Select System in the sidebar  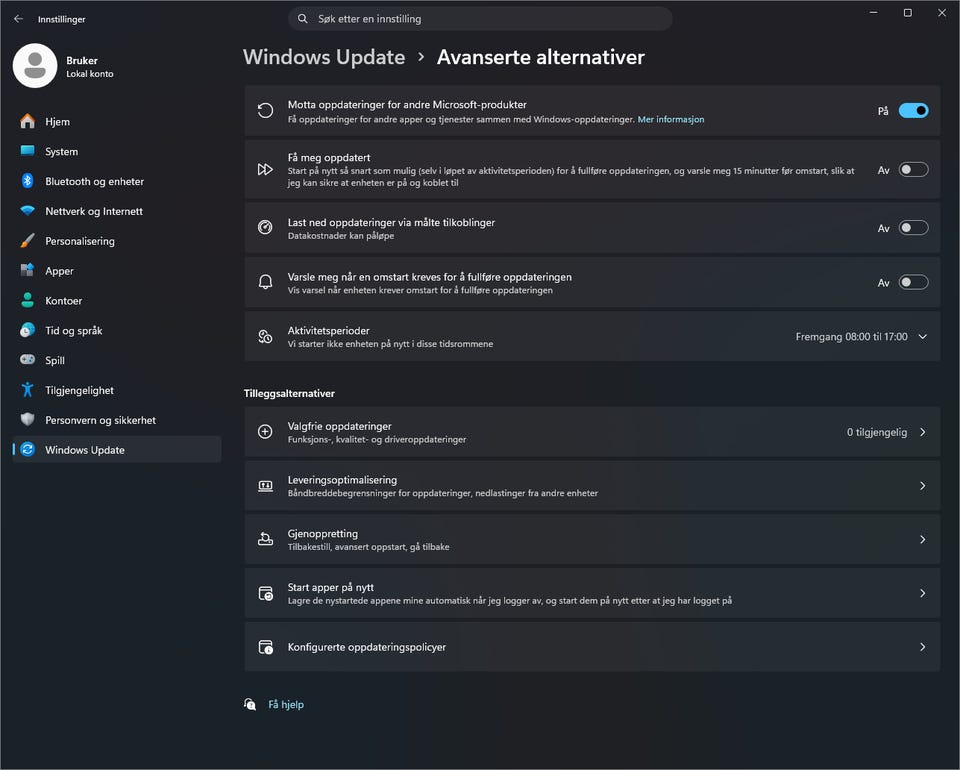117,151
